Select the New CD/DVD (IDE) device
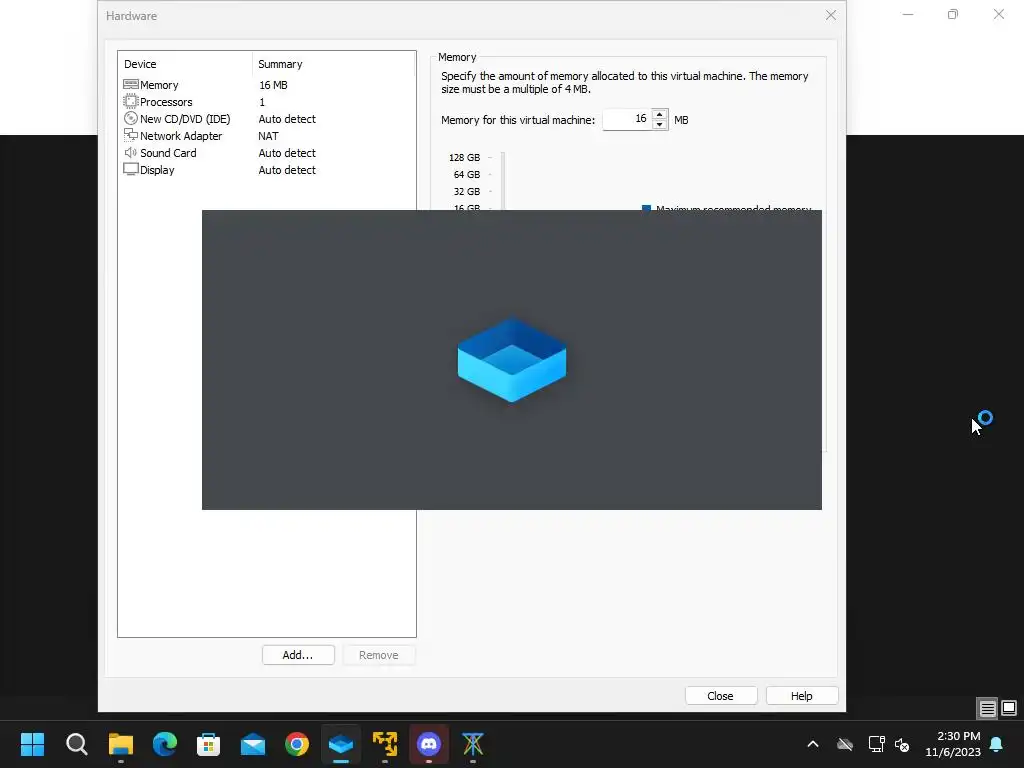 (266, 119)
